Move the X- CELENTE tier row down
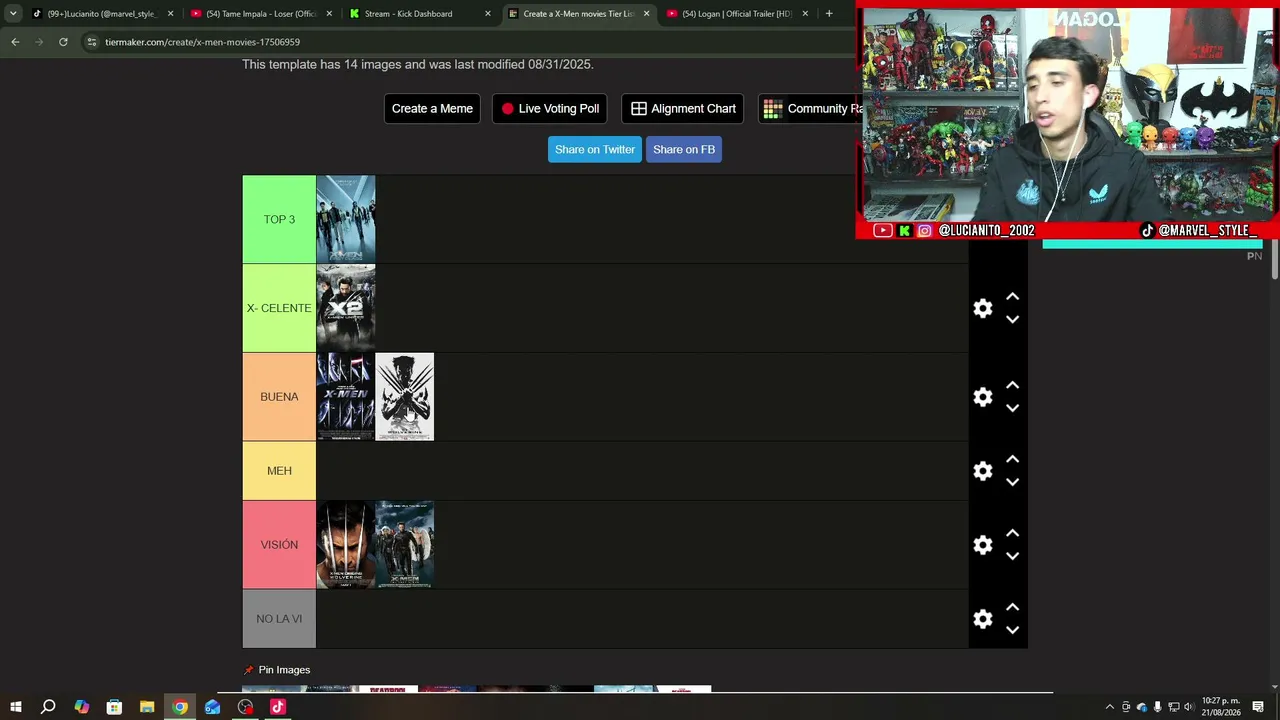This screenshot has width=1280, height=720. tap(1012, 319)
